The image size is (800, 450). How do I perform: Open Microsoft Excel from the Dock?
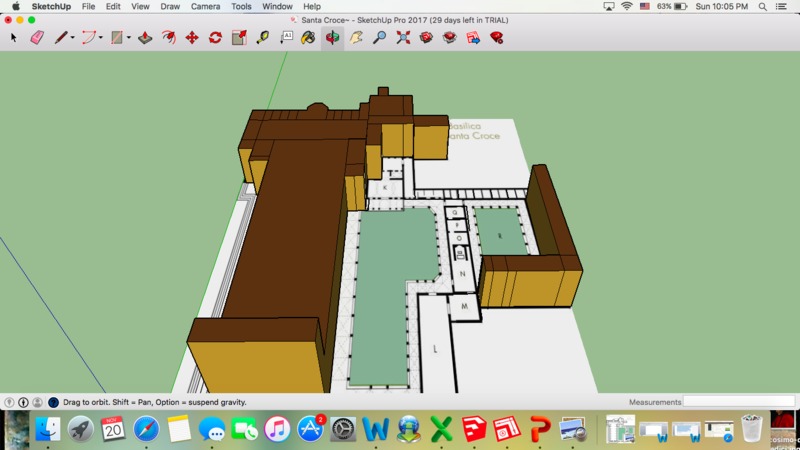pos(441,428)
